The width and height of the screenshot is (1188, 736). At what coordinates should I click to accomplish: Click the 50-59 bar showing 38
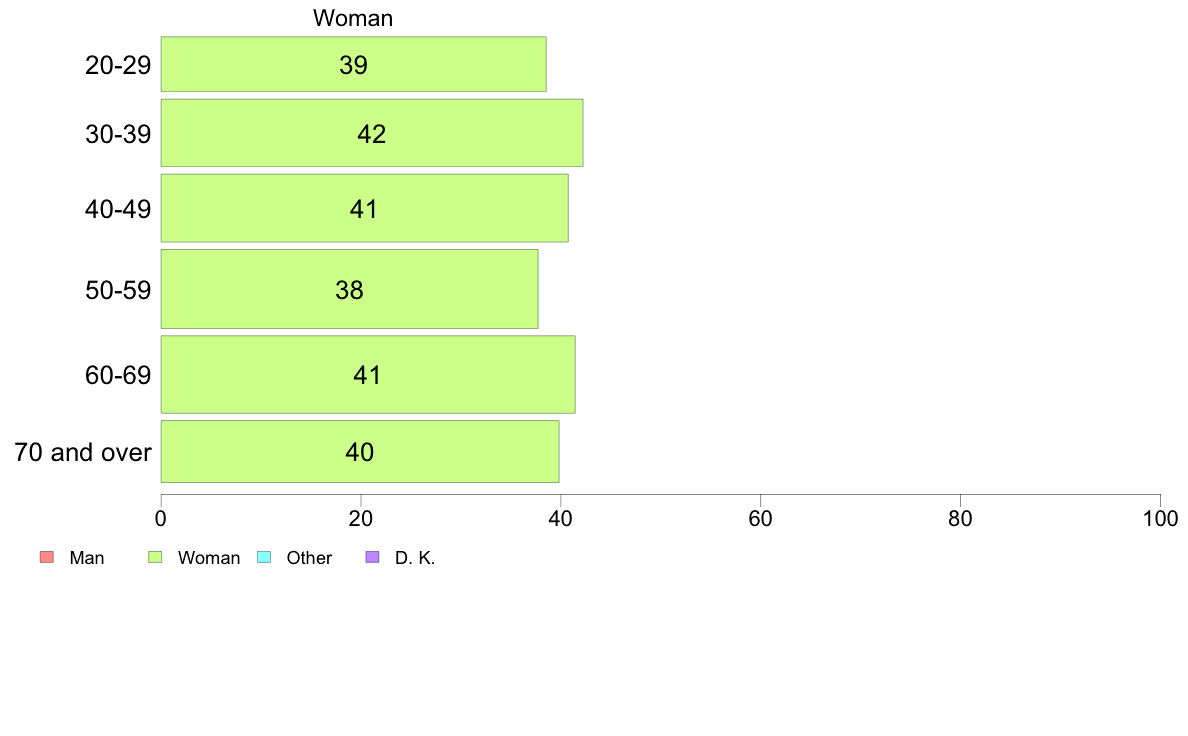pos(349,289)
